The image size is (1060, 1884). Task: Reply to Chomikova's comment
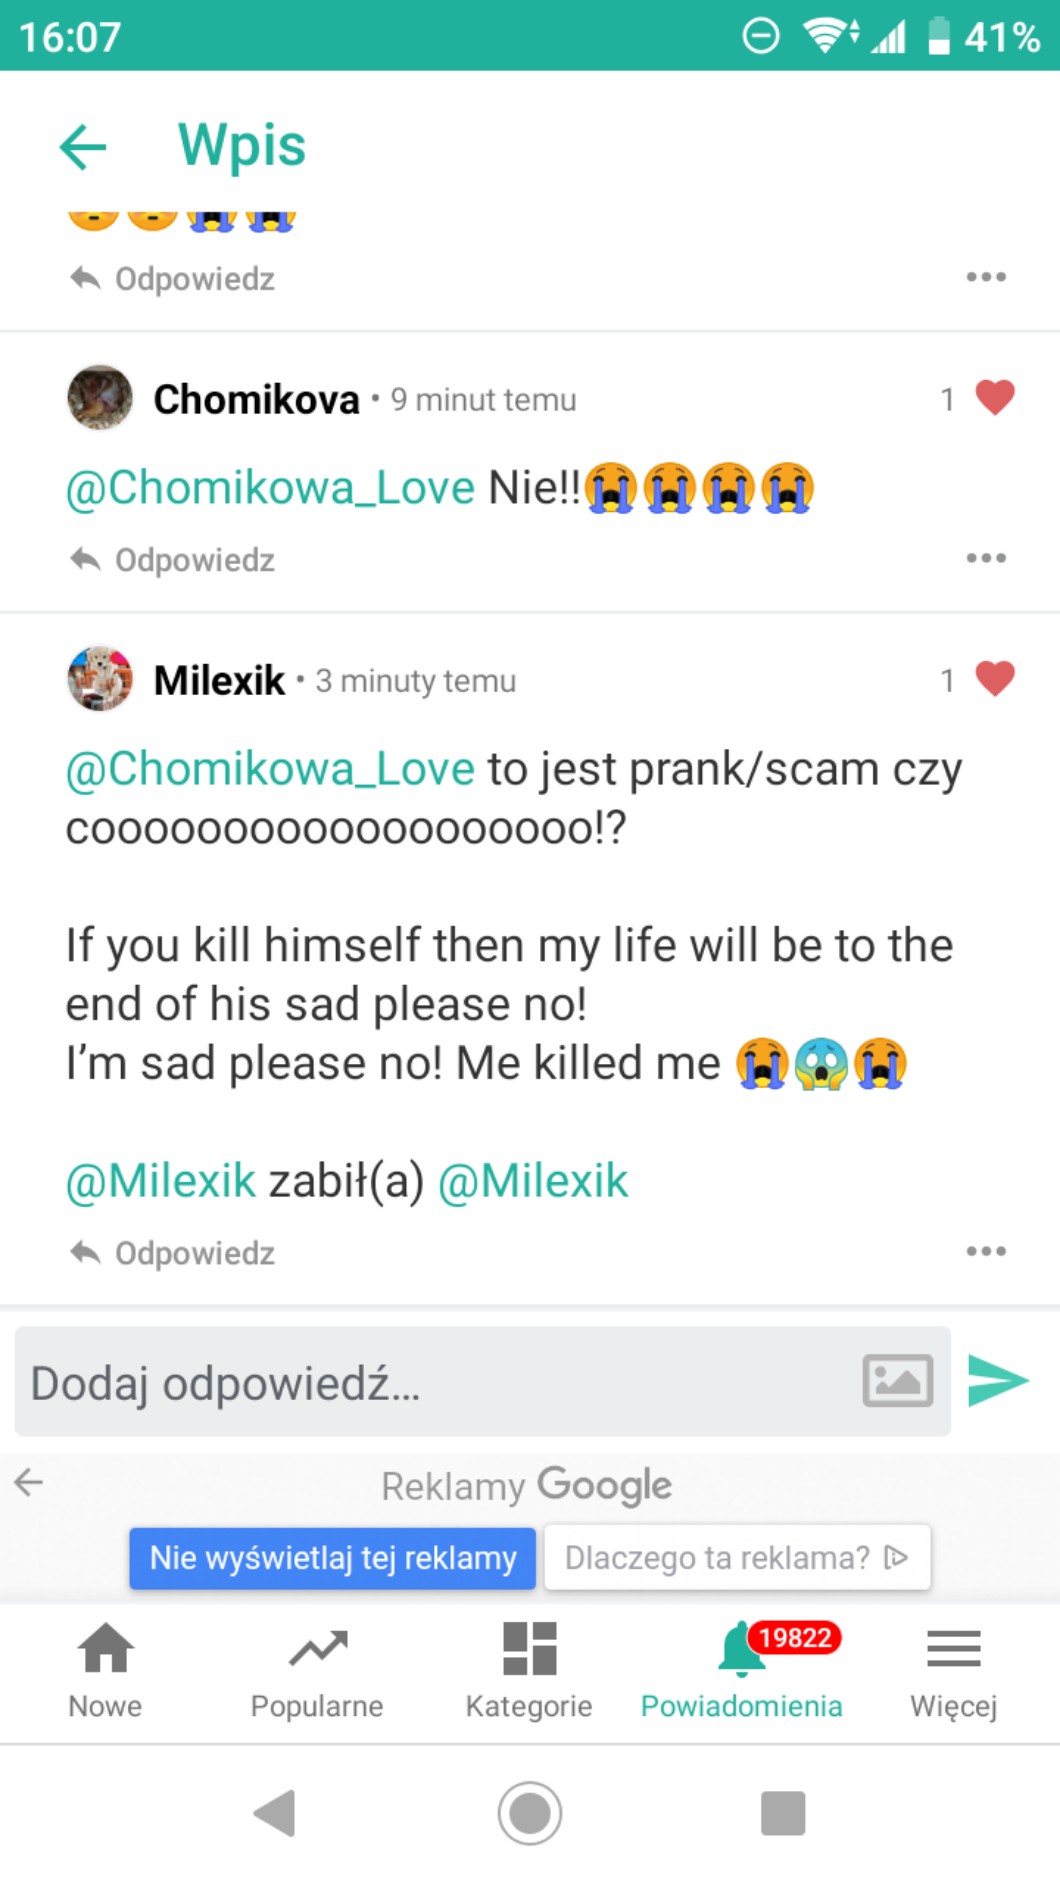[174, 560]
